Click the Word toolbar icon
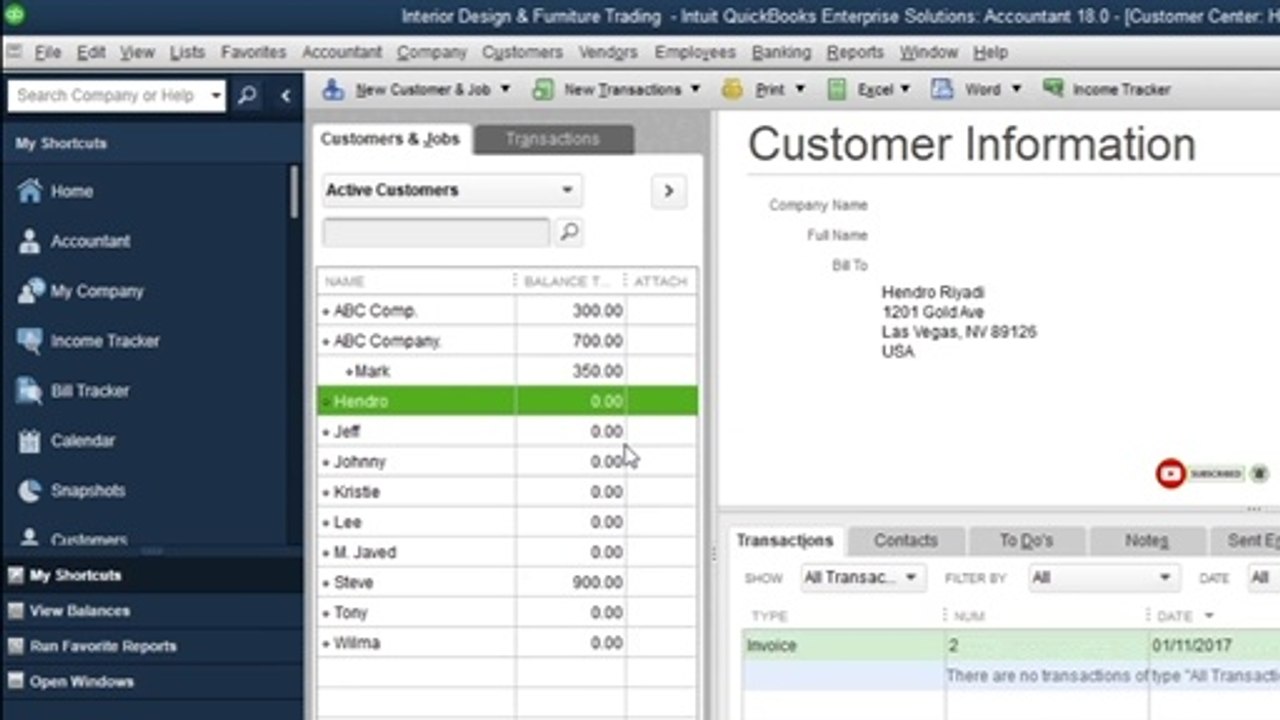The image size is (1280, 720). pyautogui.click(x=941, y=89)
